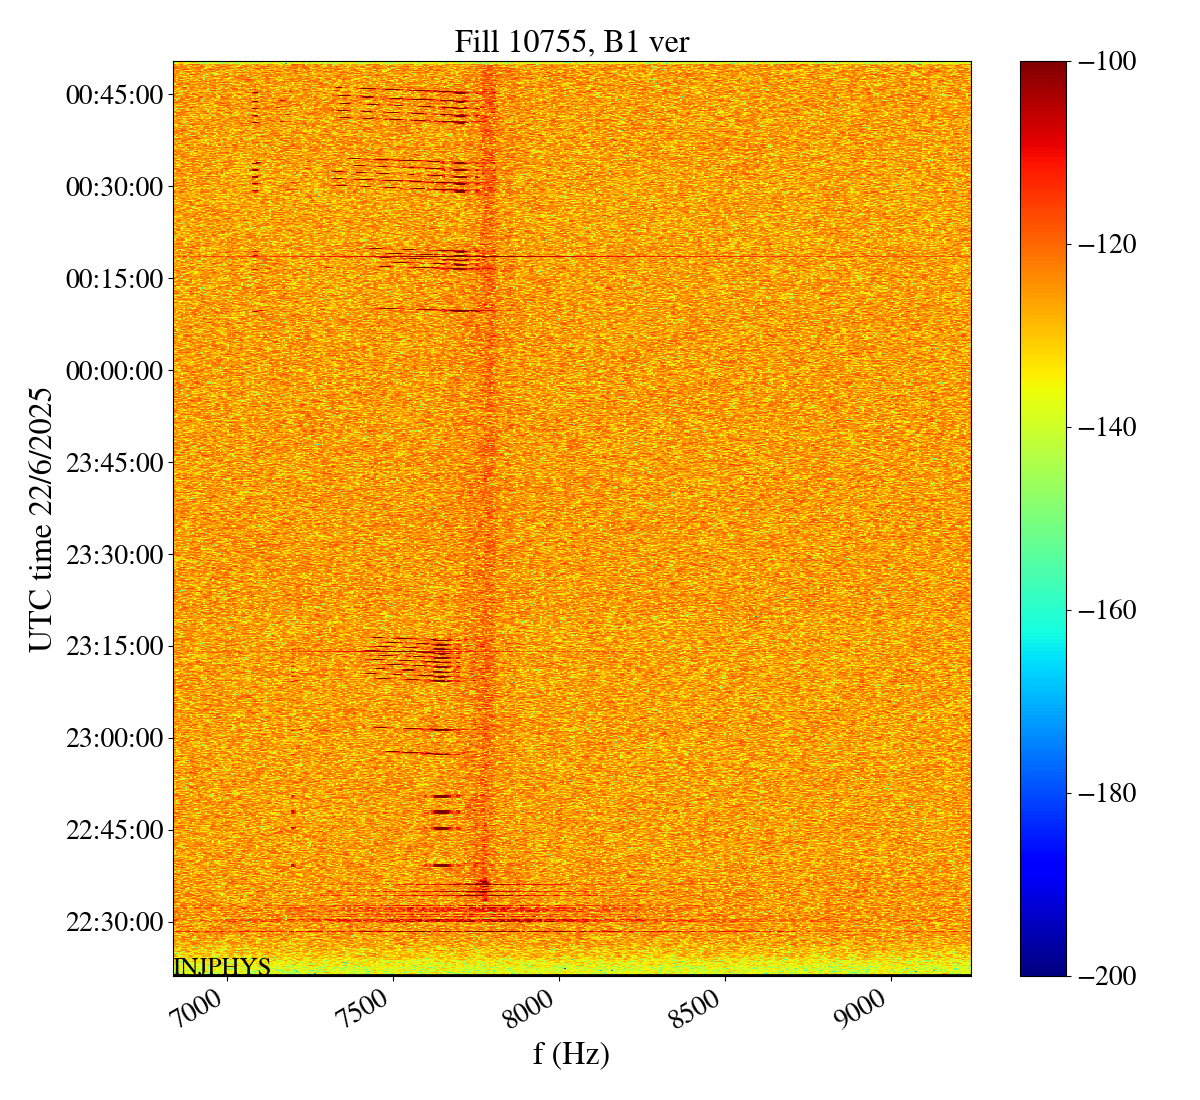Image resolution: width=1200 pixels, height=1100 pixels.
Task: Select the INJPHYS annotation text
Action: point(222,966)
